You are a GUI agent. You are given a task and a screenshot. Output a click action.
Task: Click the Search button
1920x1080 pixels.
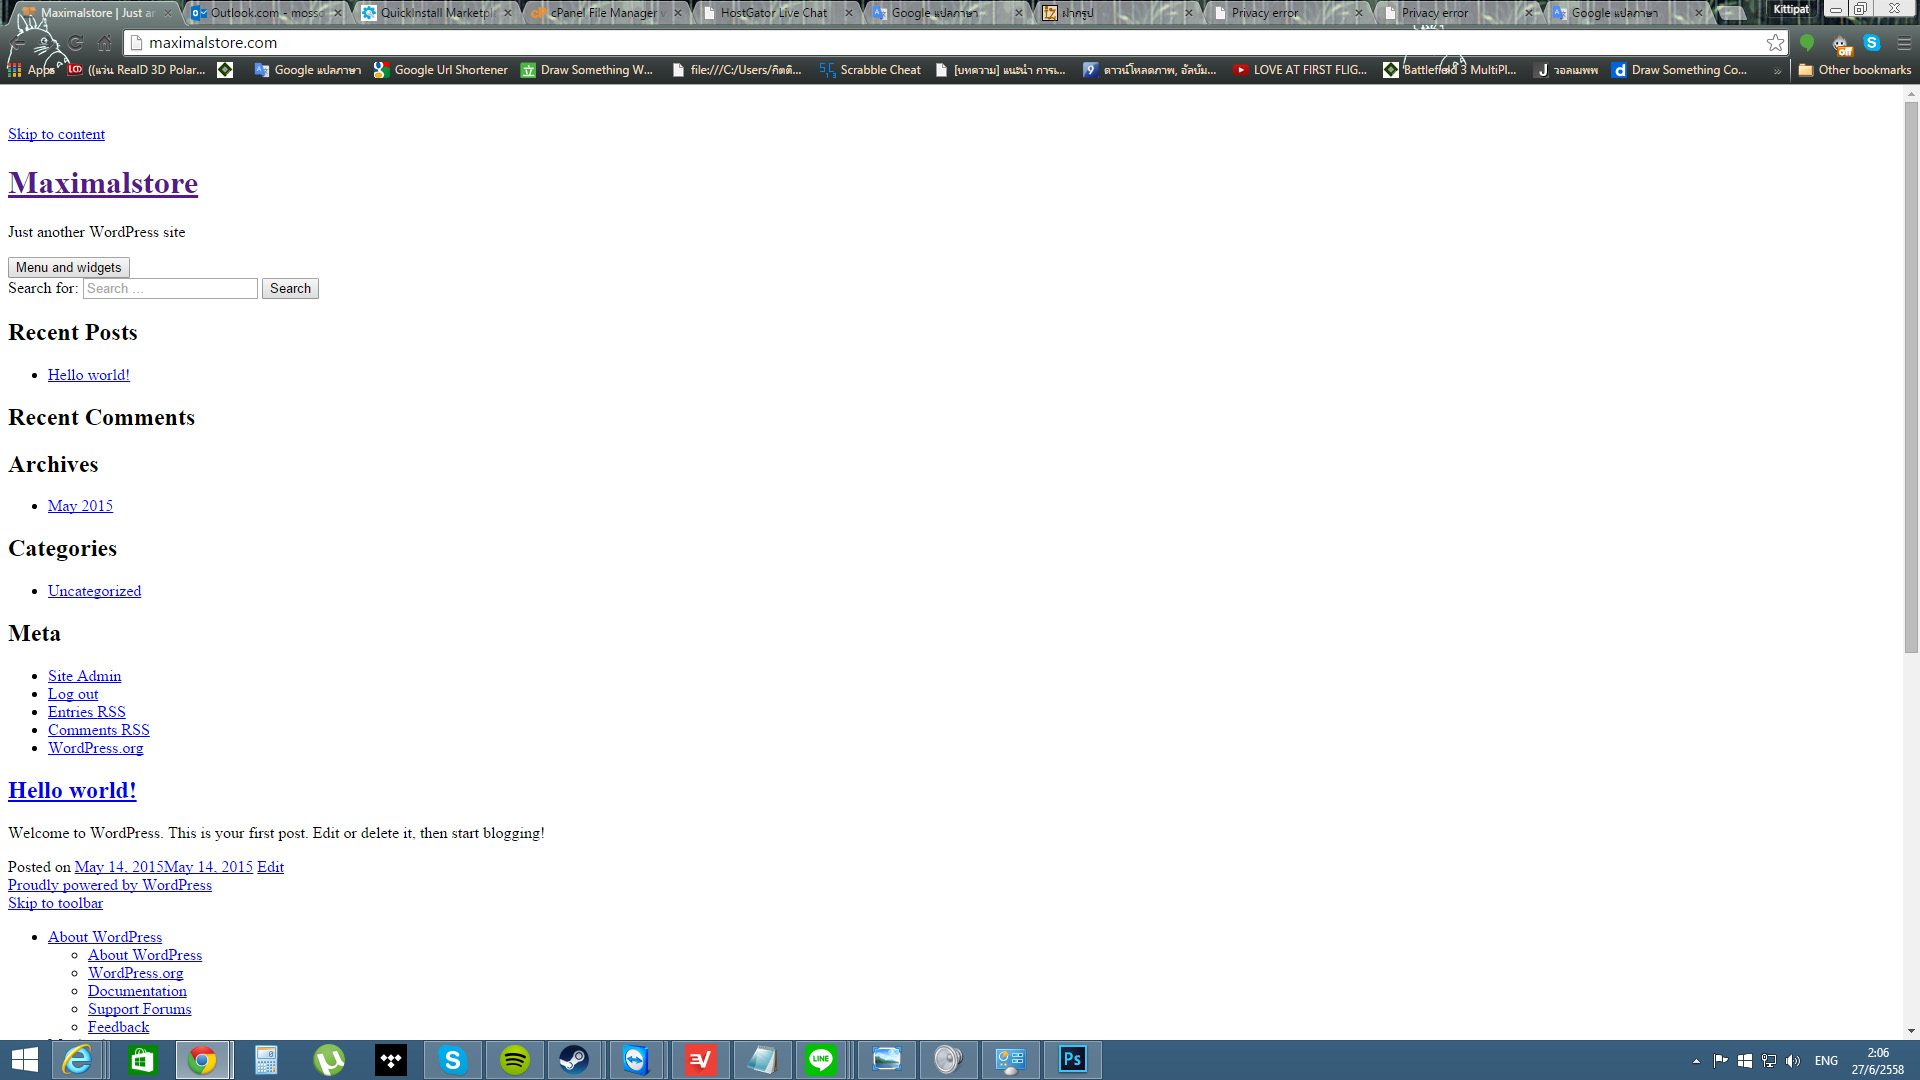coord(290,288)
